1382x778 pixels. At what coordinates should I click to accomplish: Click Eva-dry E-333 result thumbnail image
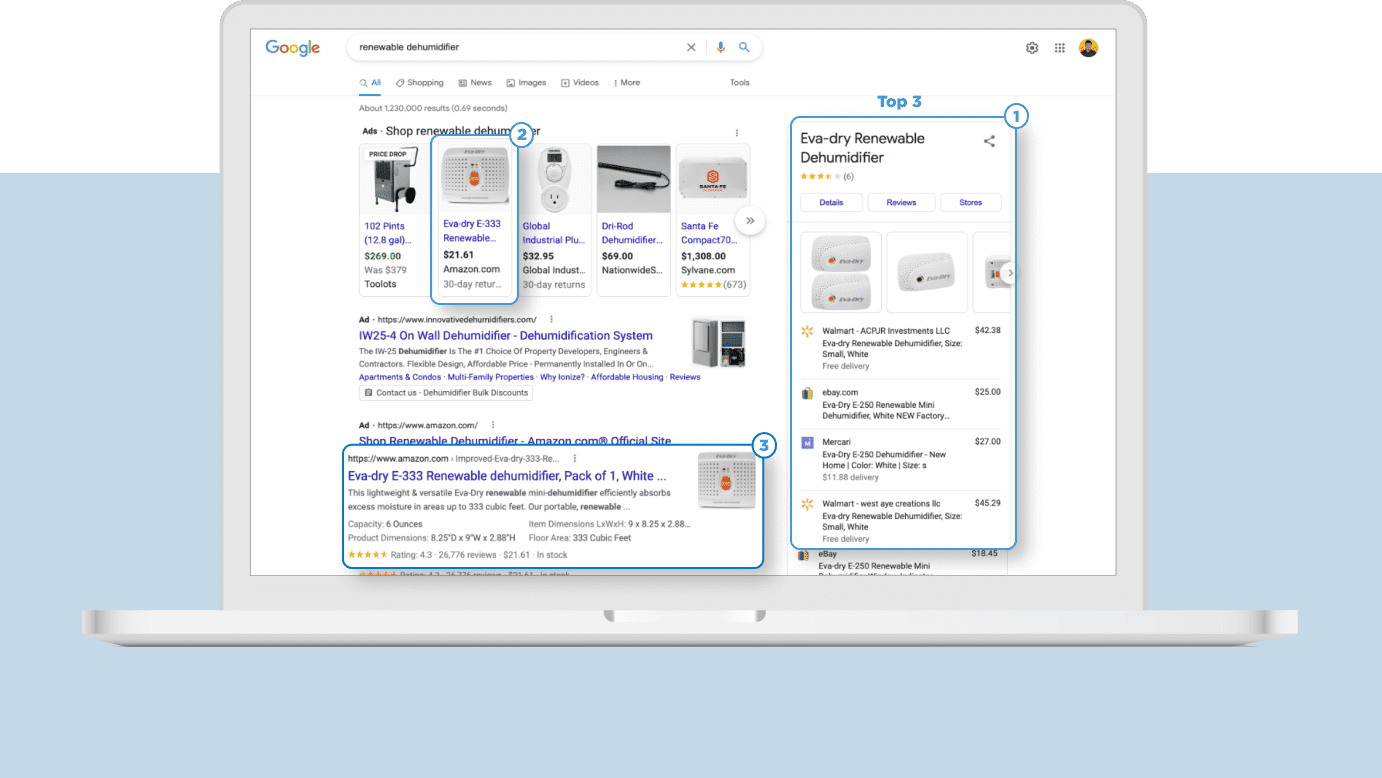[x=726, y=480]
